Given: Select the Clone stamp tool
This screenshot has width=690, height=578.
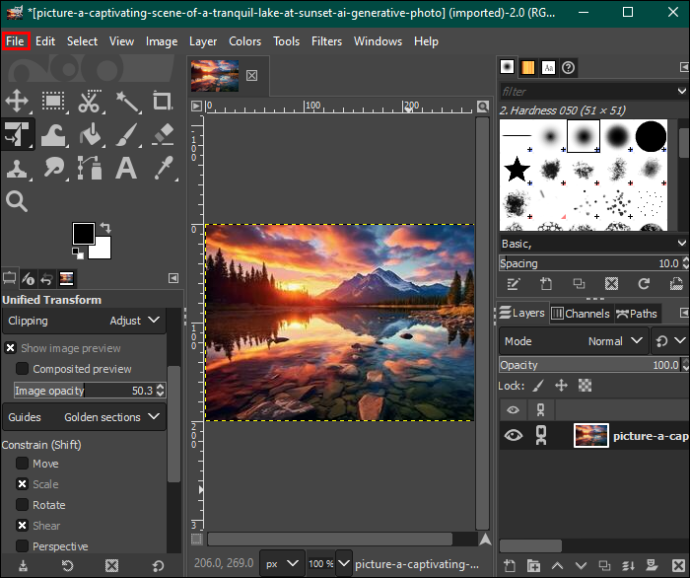Looking at the screenshot, I should (x=17, y=168).
